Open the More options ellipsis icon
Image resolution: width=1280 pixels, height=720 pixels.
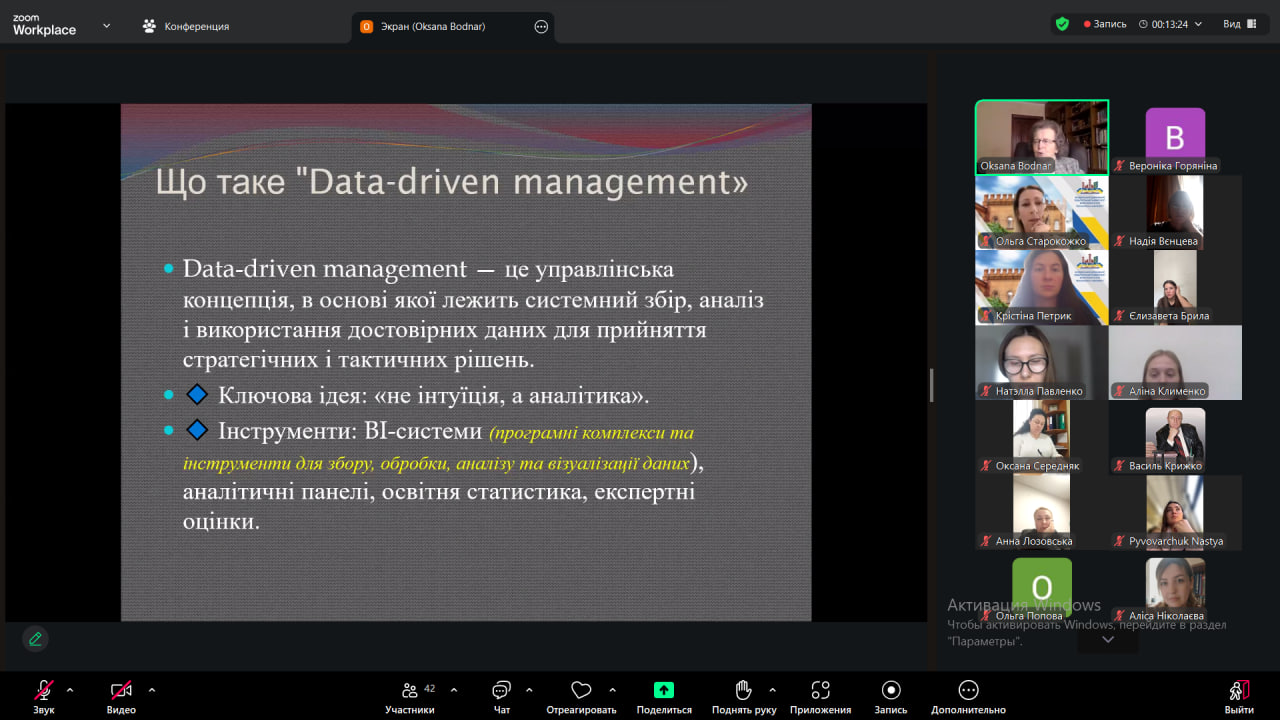click(x=967, y=690)
